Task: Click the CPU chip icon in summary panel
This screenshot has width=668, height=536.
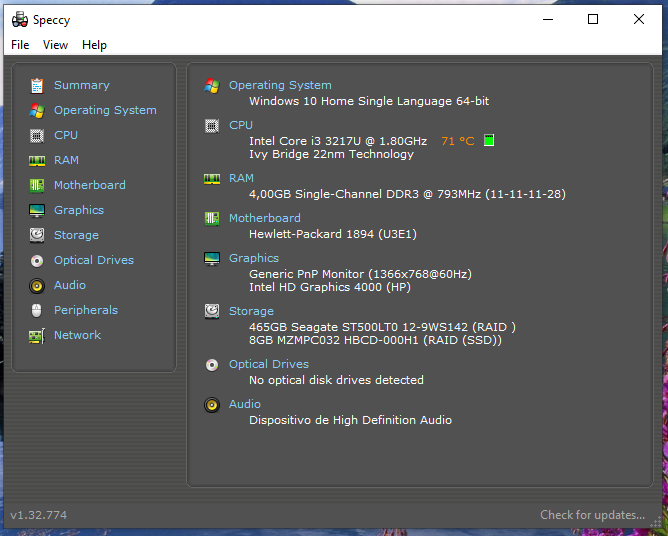Action: (x=212, y=126)
